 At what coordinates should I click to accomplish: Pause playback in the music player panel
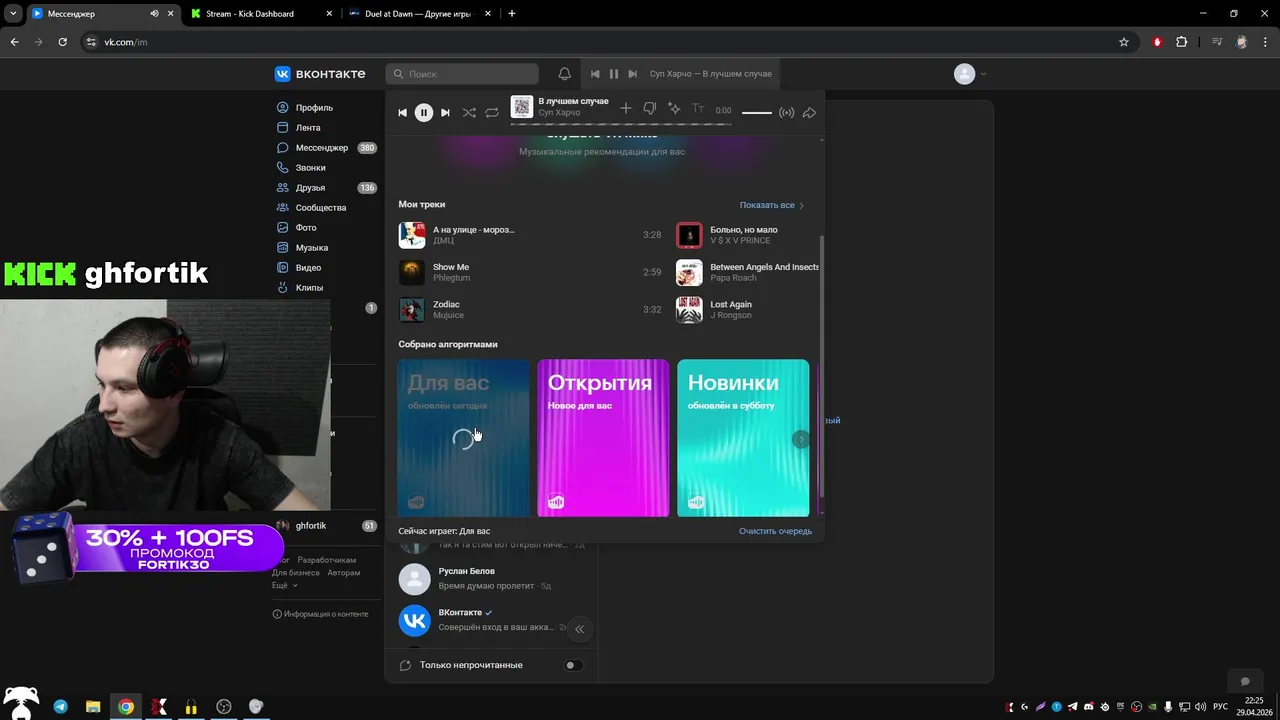424,112
